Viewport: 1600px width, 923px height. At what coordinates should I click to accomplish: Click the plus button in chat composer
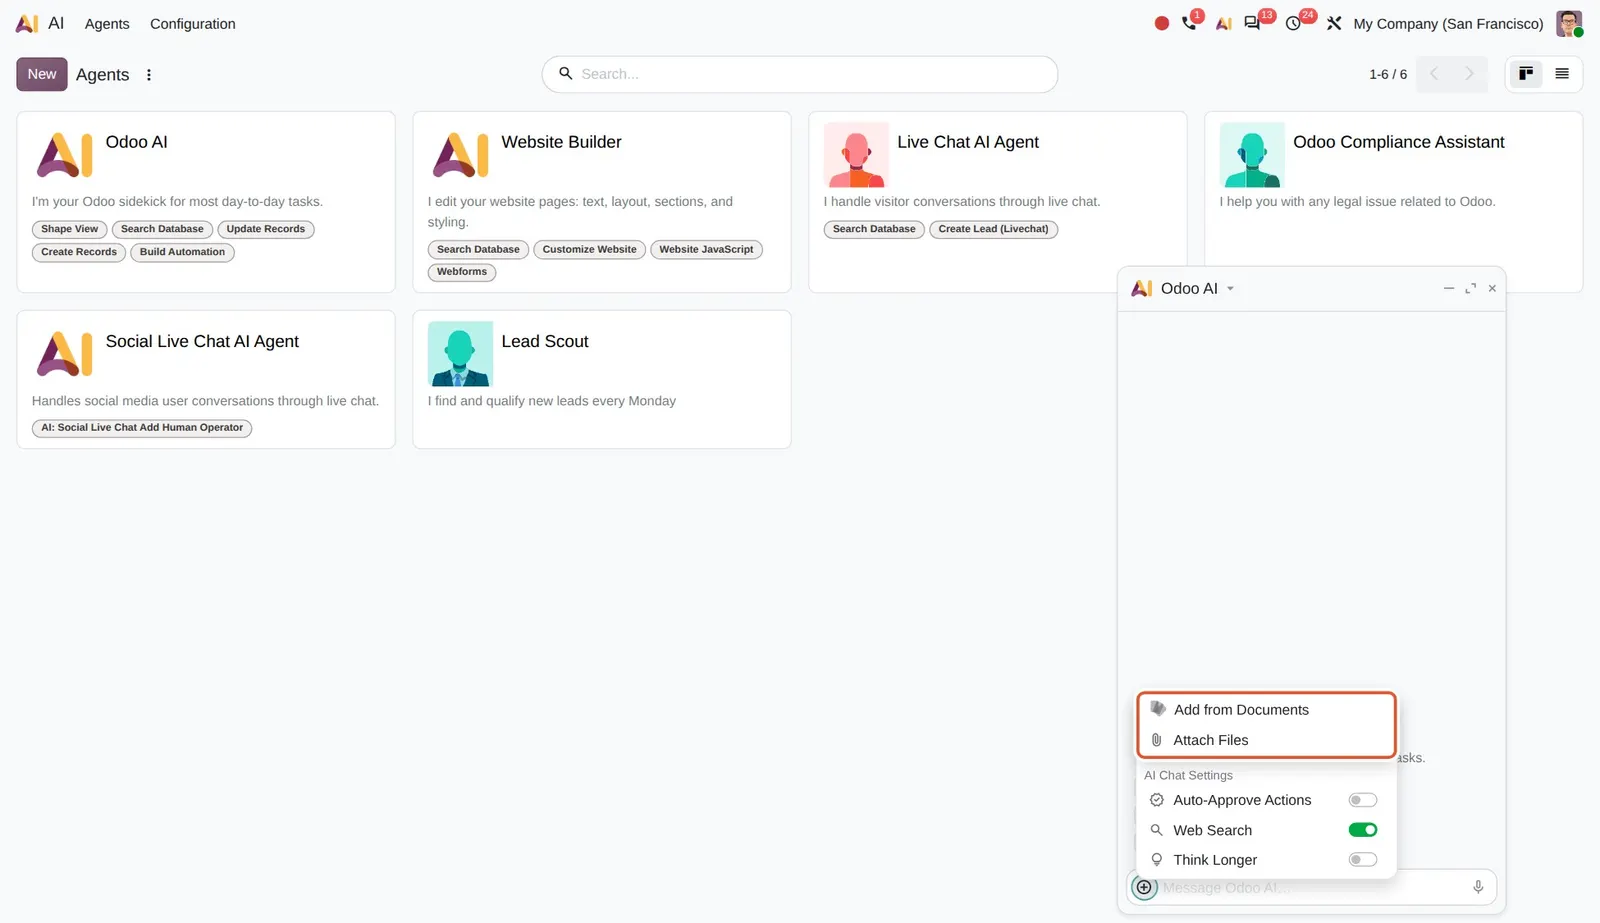click(1144, 887)
